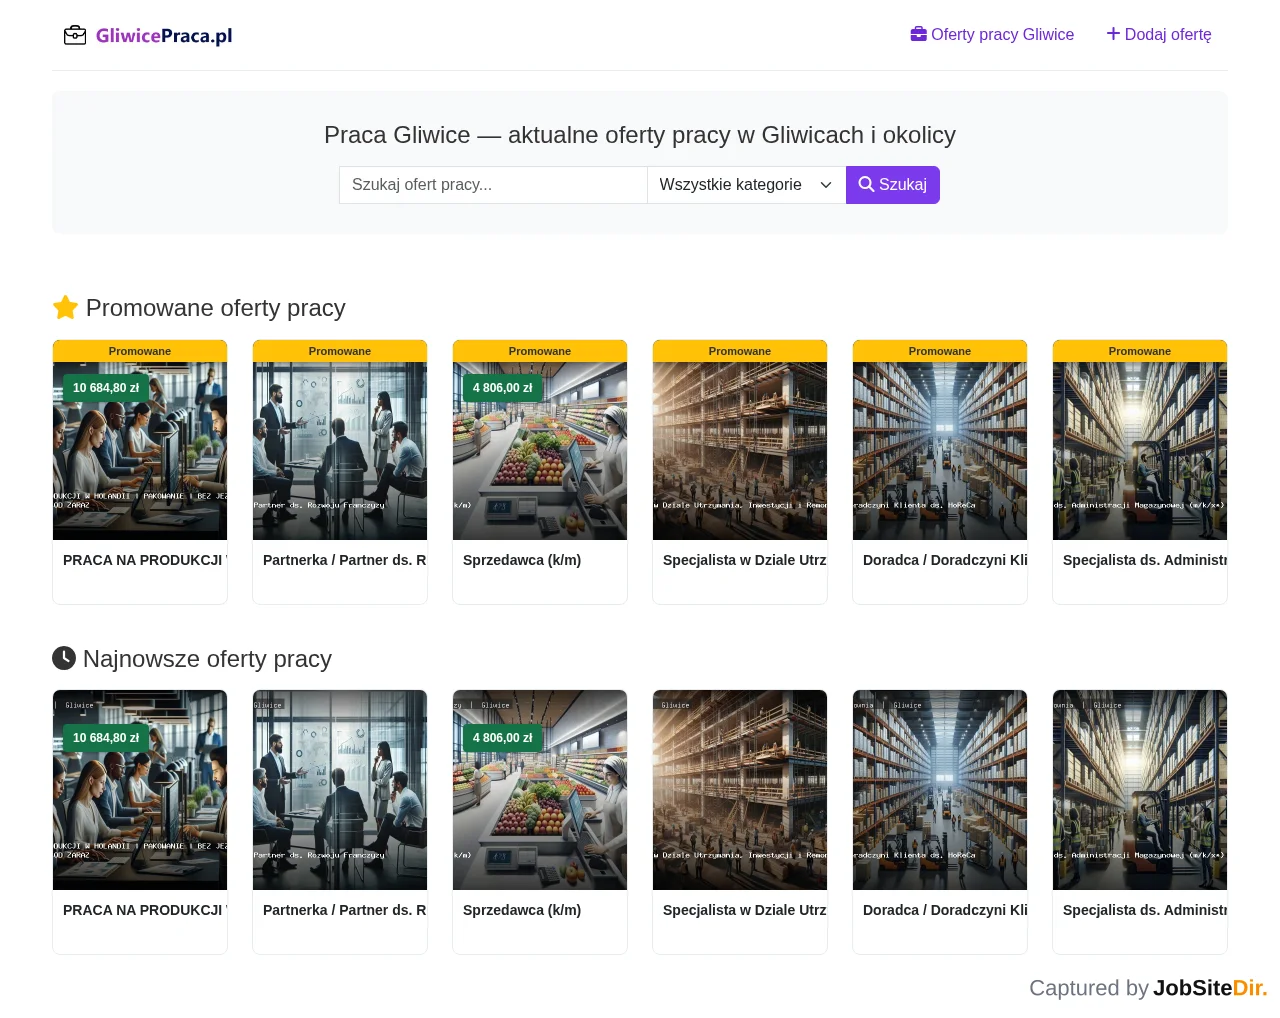Open promoted Specjalista w Dziale Utrz image
The height and width of the screenshot is (1018, 1280).
(x=740, y=451)
